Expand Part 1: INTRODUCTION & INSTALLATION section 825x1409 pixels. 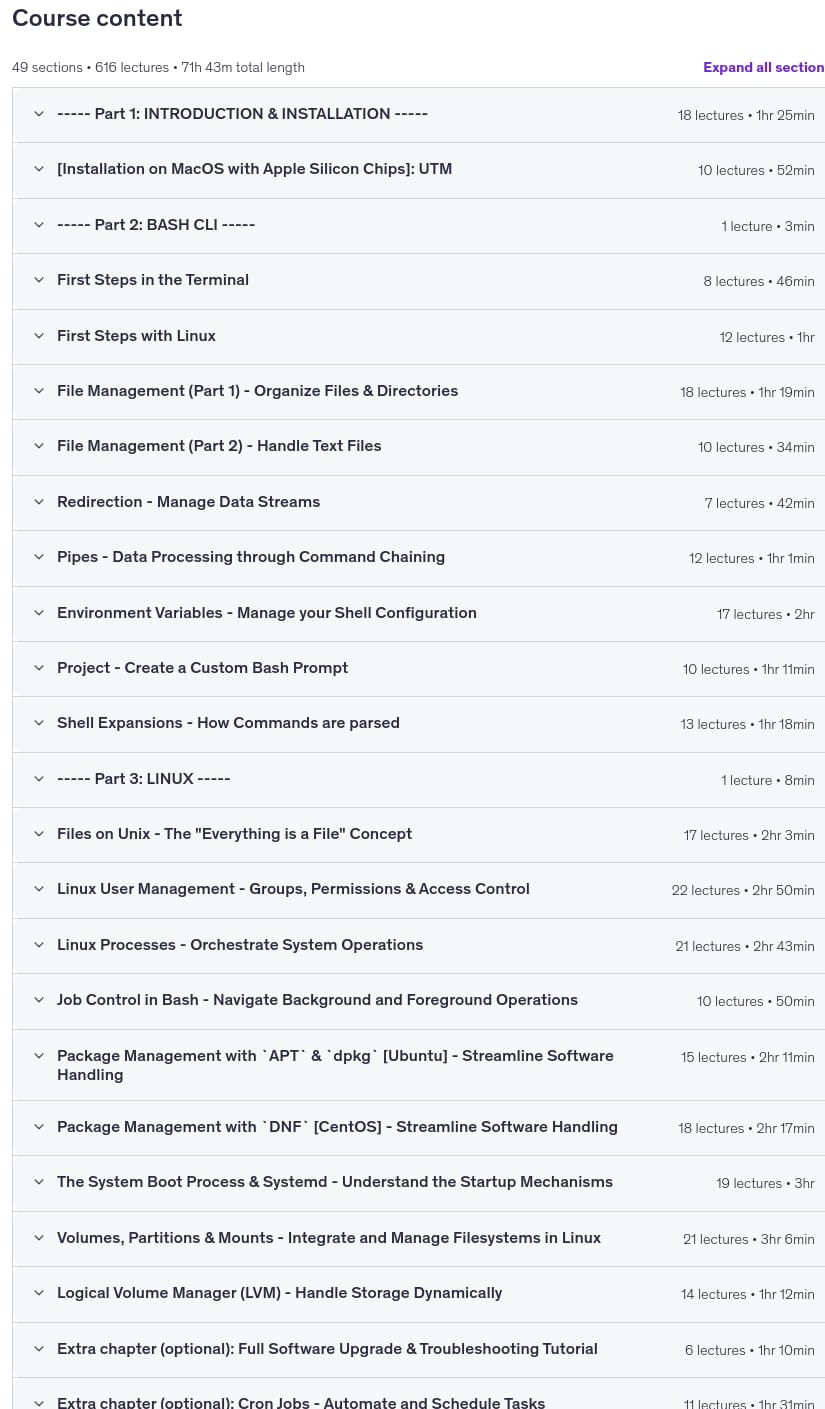418,115
